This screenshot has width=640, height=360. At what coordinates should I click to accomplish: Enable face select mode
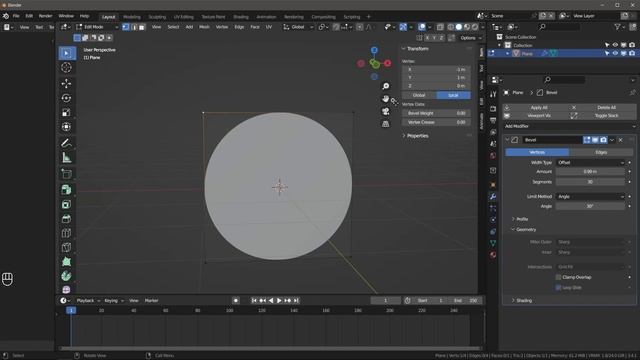click(142, 27)
